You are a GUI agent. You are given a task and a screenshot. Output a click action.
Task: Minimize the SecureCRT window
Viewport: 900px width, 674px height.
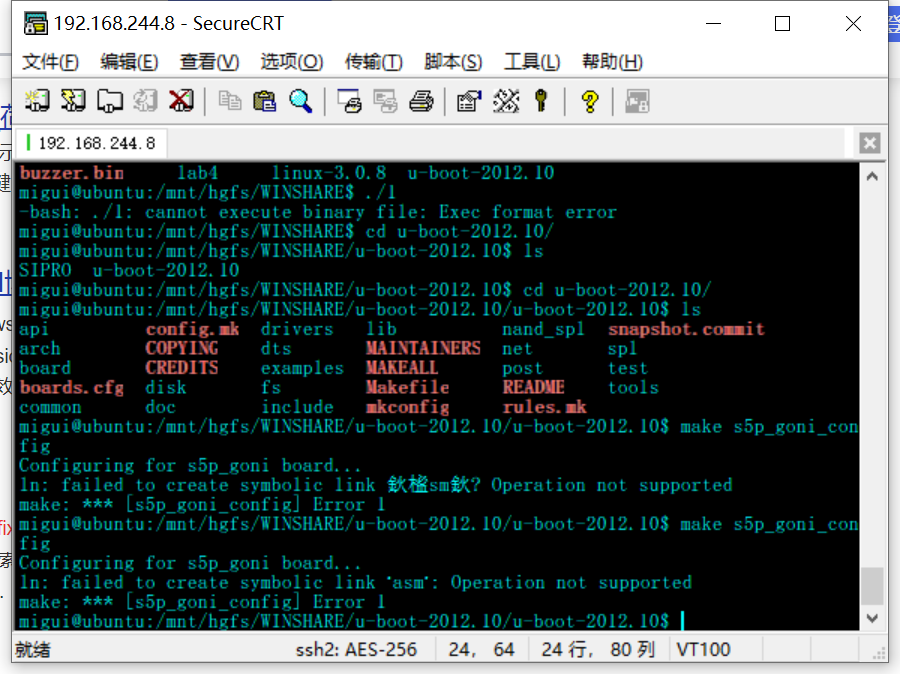(x=713, y=24)
